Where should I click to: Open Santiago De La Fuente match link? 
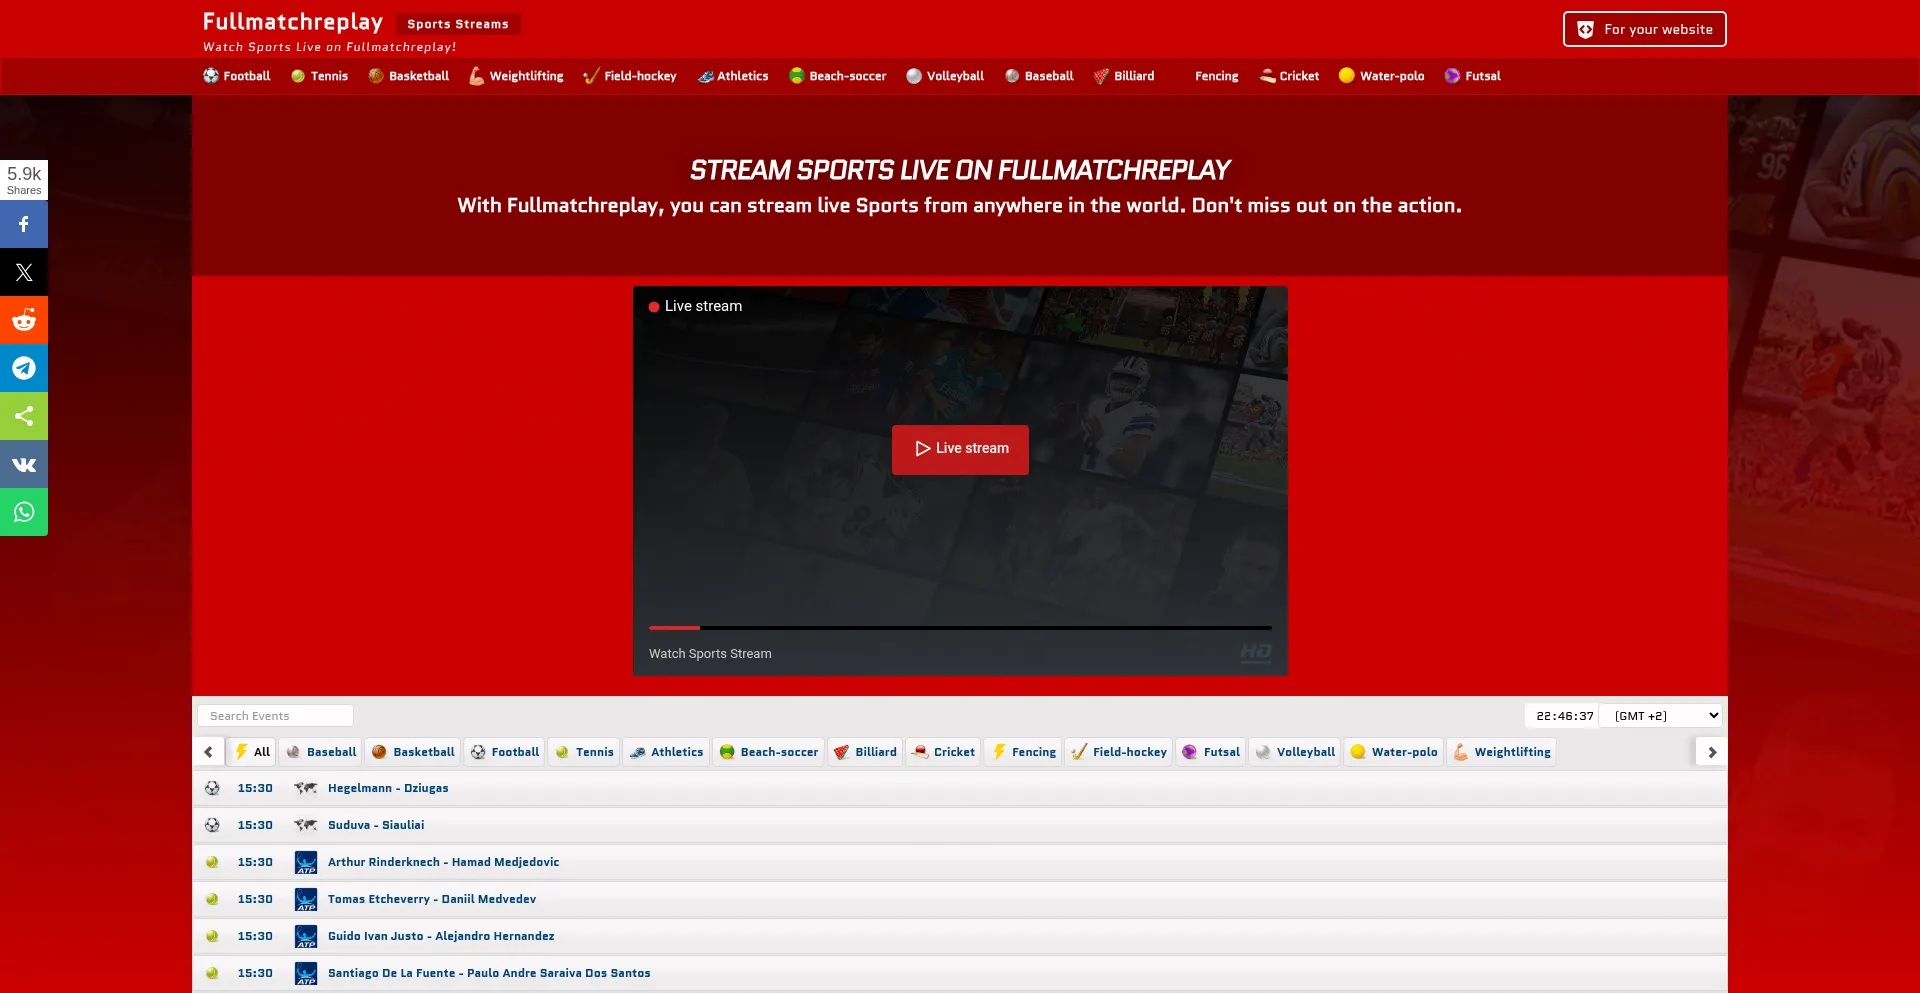click(489, 973)
